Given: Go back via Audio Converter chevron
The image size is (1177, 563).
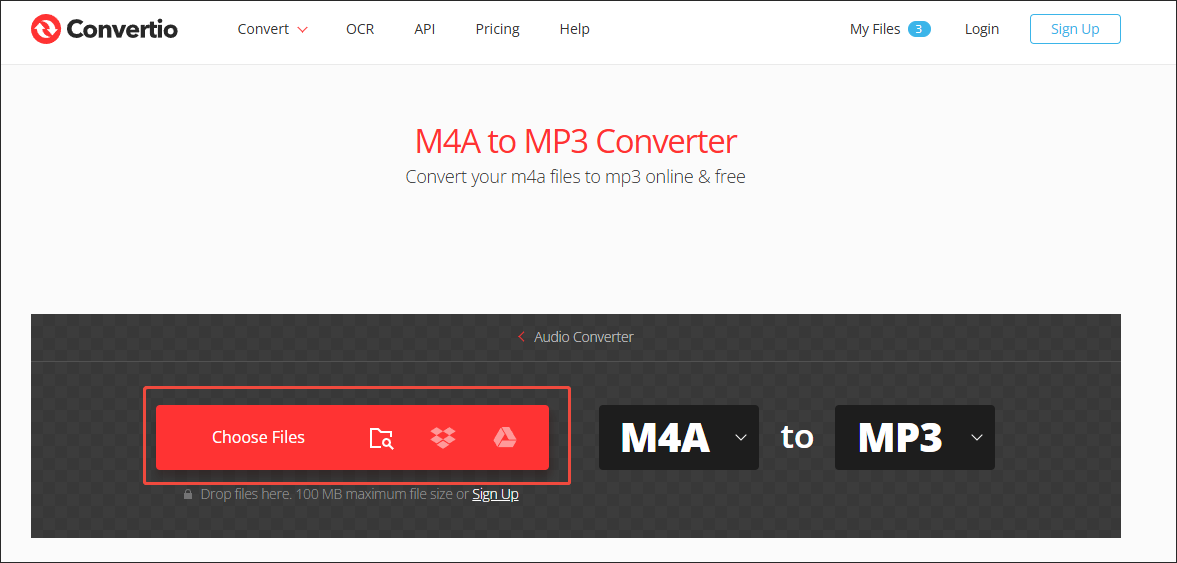Looking at the screenshot, I should 521,337.
